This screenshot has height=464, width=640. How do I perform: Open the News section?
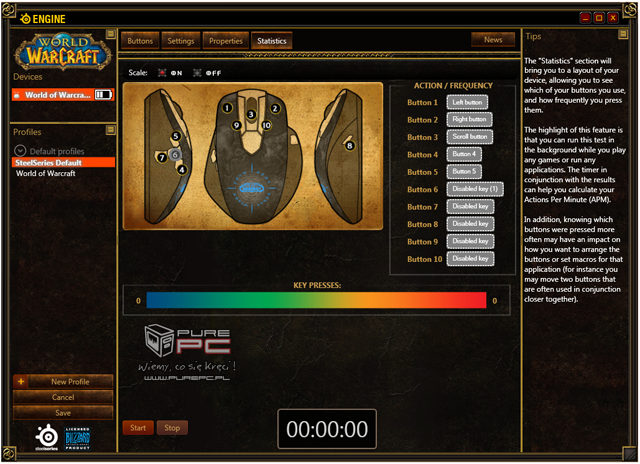click(x=493, y=40)
